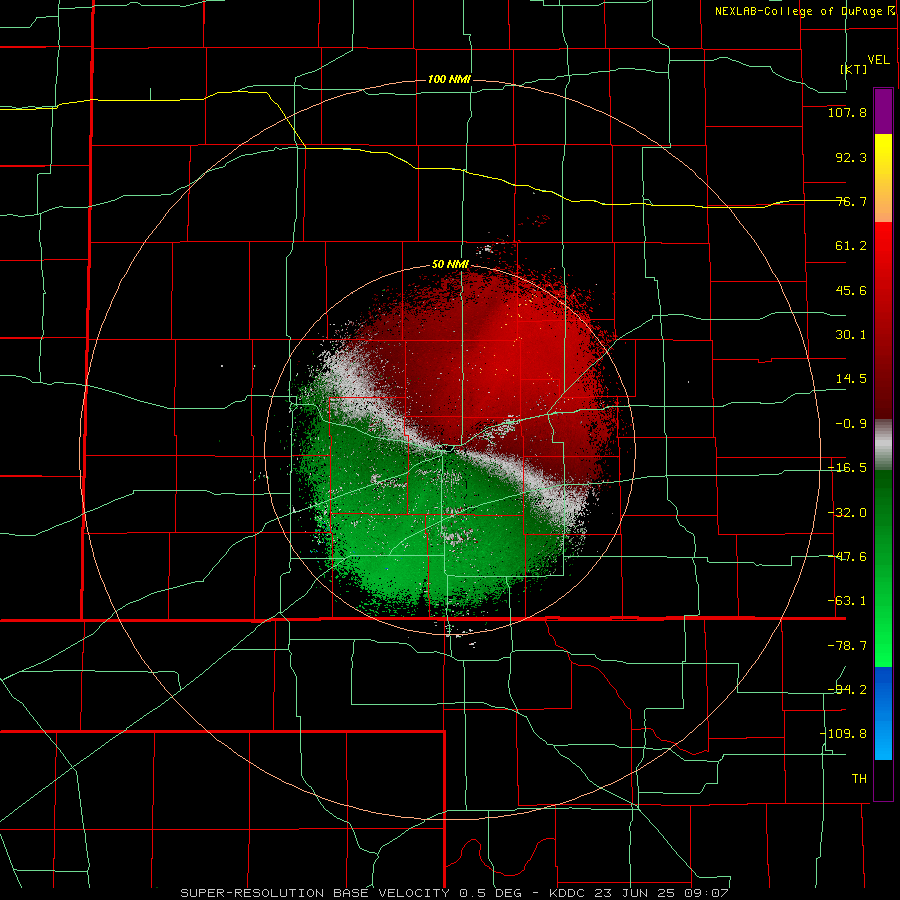
Task: Click the 50 NMI range ring label
Action: 450,264
